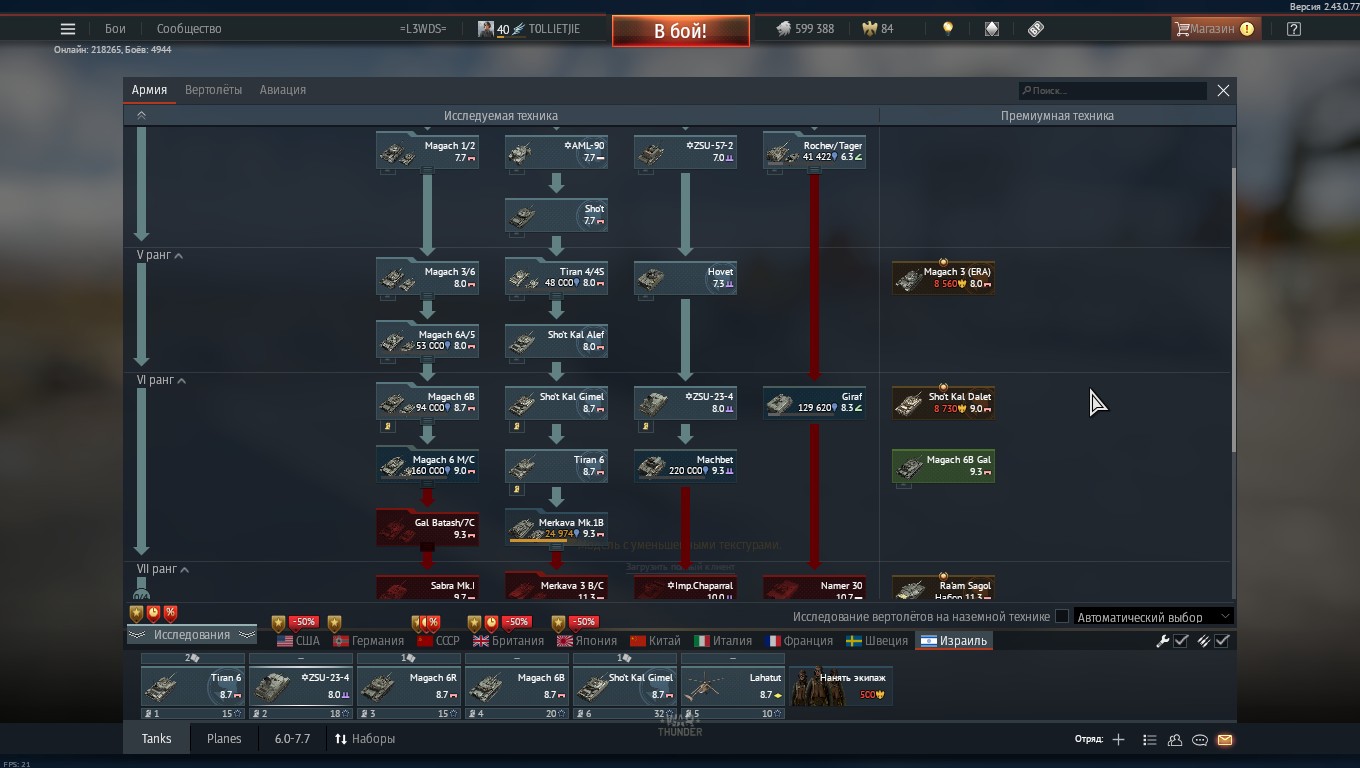Click the wrench repair icon in slotbar

1163,641
